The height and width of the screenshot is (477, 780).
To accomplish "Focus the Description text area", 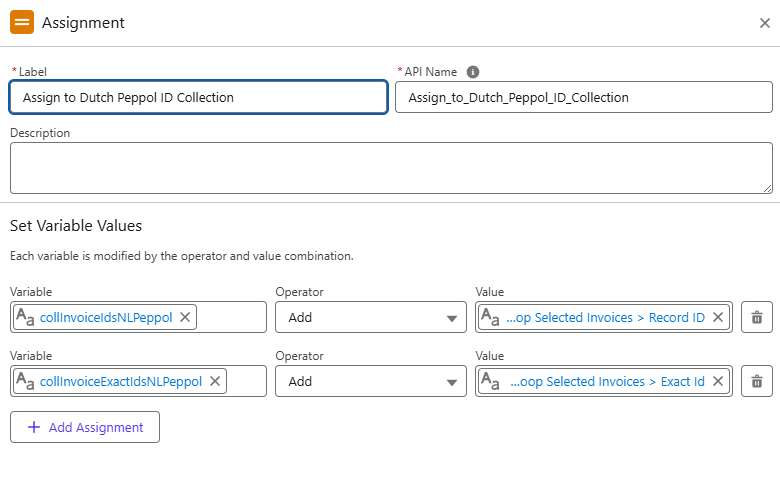I will point(391,168).
